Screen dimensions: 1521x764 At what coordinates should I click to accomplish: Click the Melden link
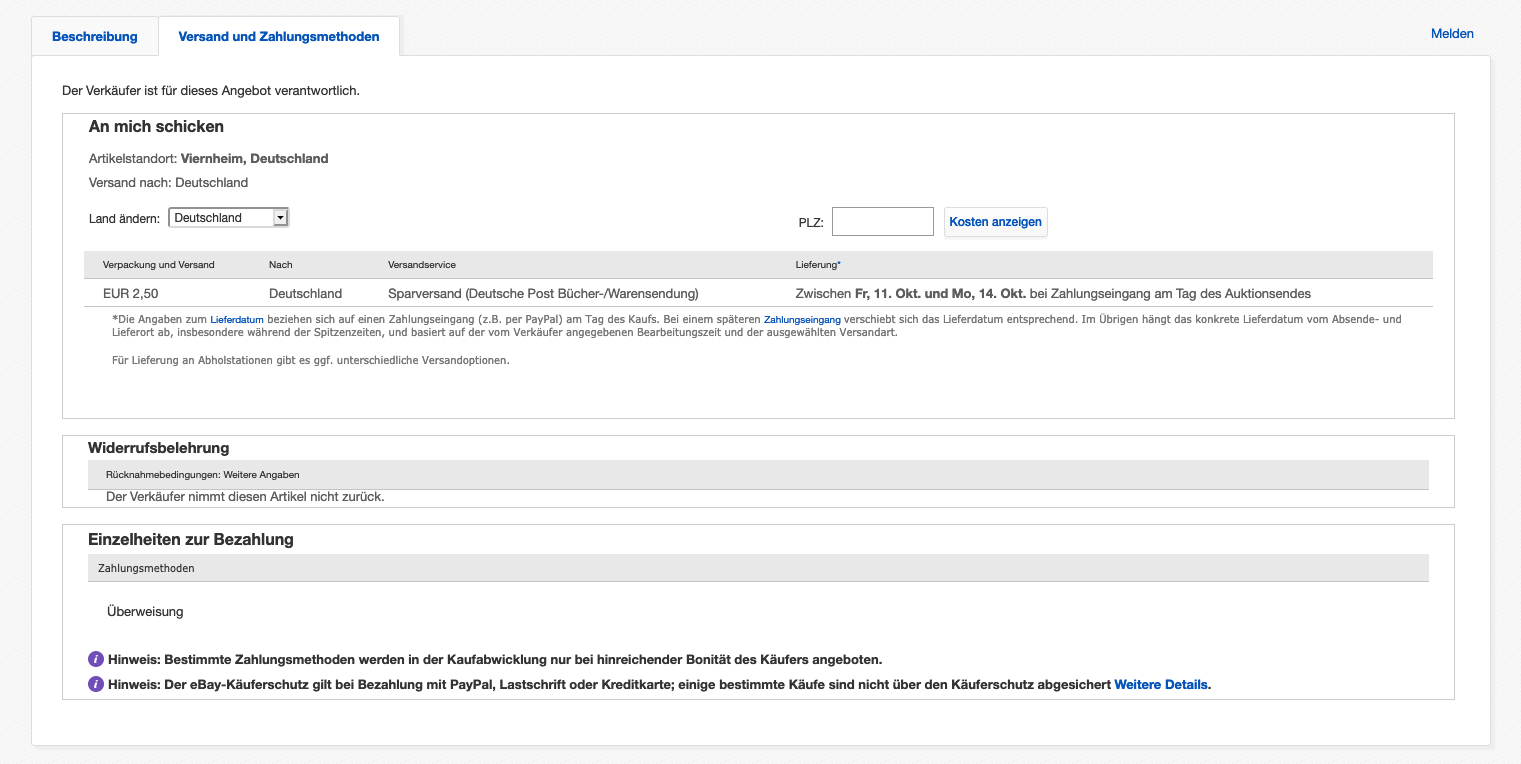1452,34
